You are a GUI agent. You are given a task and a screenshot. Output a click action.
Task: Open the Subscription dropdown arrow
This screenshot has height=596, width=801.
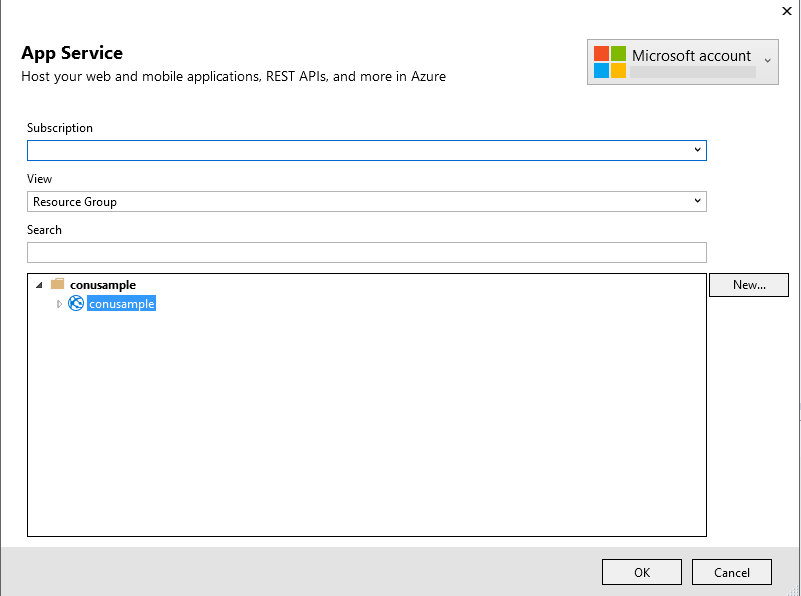click(x=697, y=150)
